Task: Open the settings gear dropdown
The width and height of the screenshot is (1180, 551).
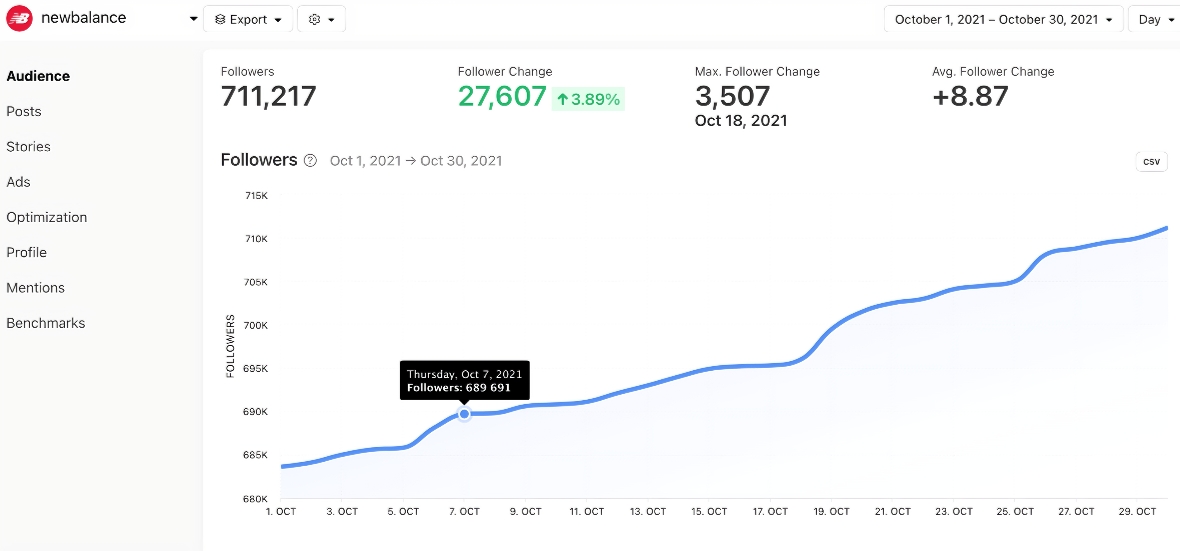Action: pyautogui.click(x=321, y=20)
